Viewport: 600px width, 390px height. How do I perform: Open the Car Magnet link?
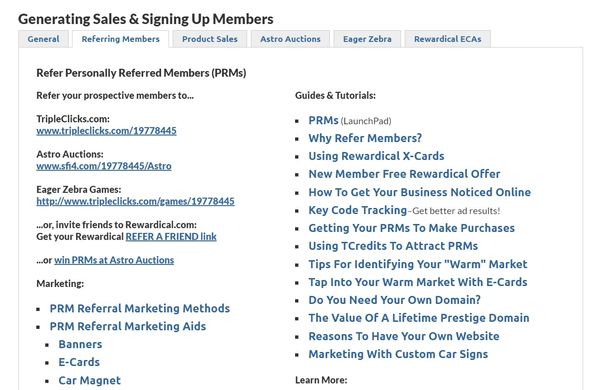90,380
